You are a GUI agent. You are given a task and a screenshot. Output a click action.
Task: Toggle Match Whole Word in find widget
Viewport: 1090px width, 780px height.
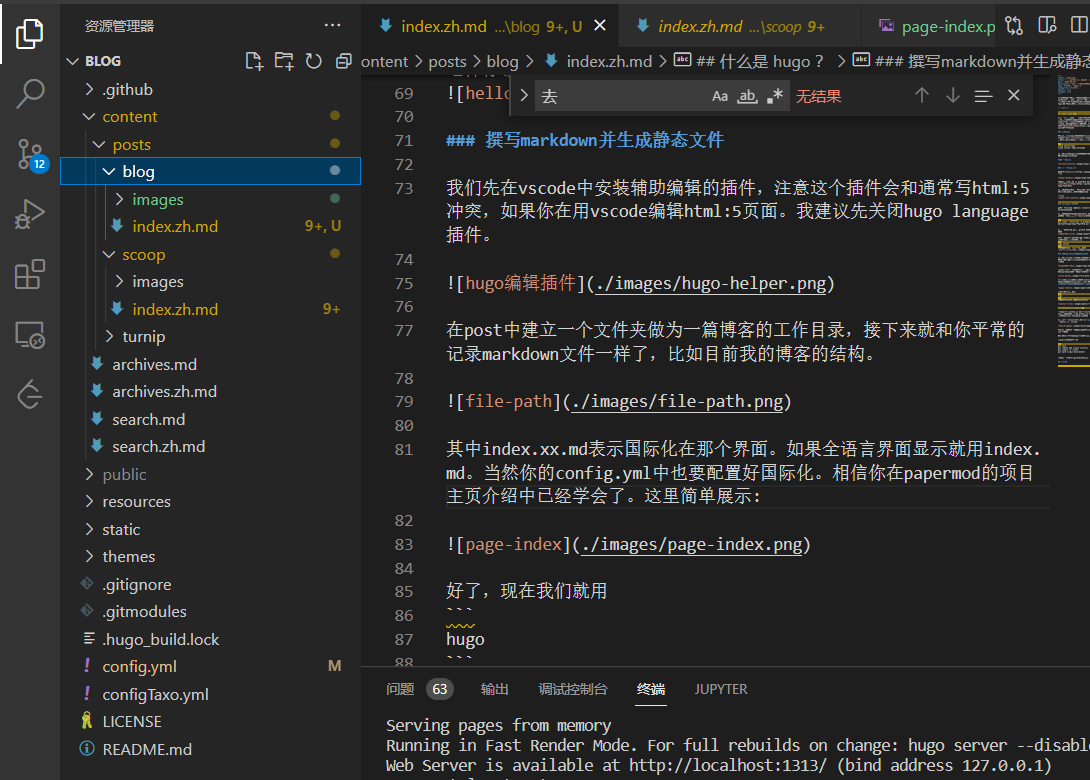point(747,96)
